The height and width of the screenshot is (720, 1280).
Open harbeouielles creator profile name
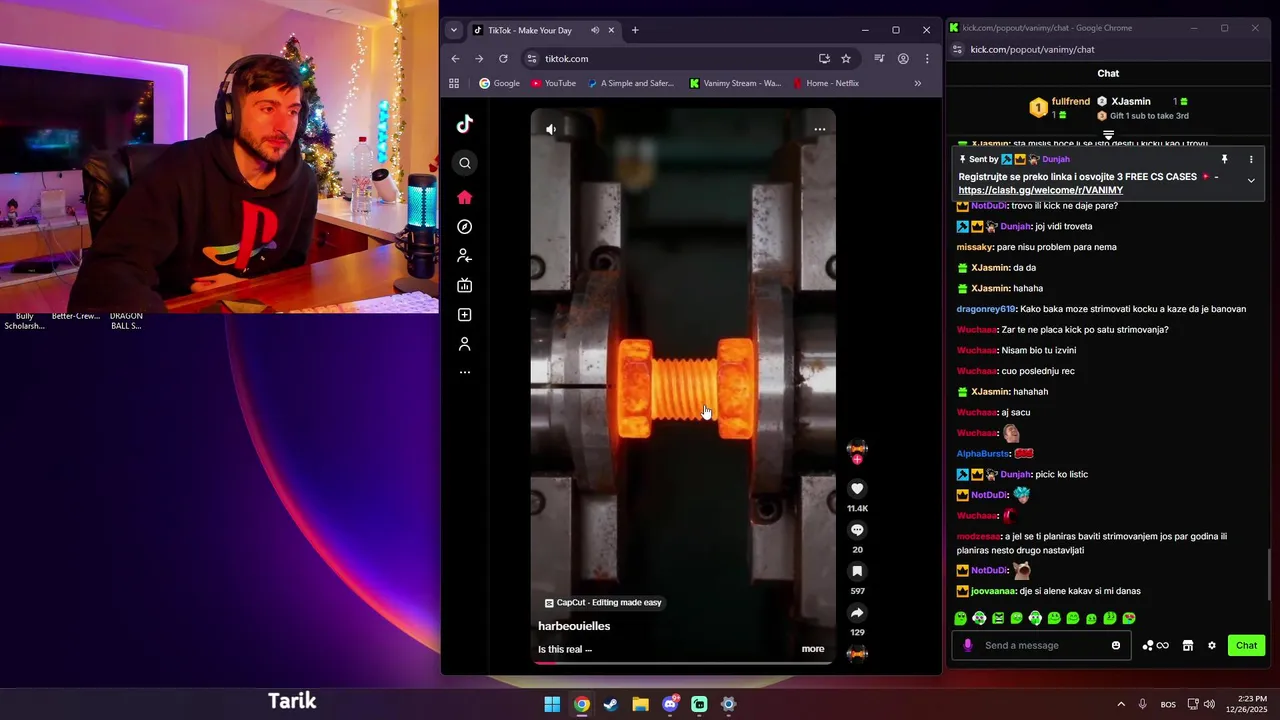tap(574, 626)
